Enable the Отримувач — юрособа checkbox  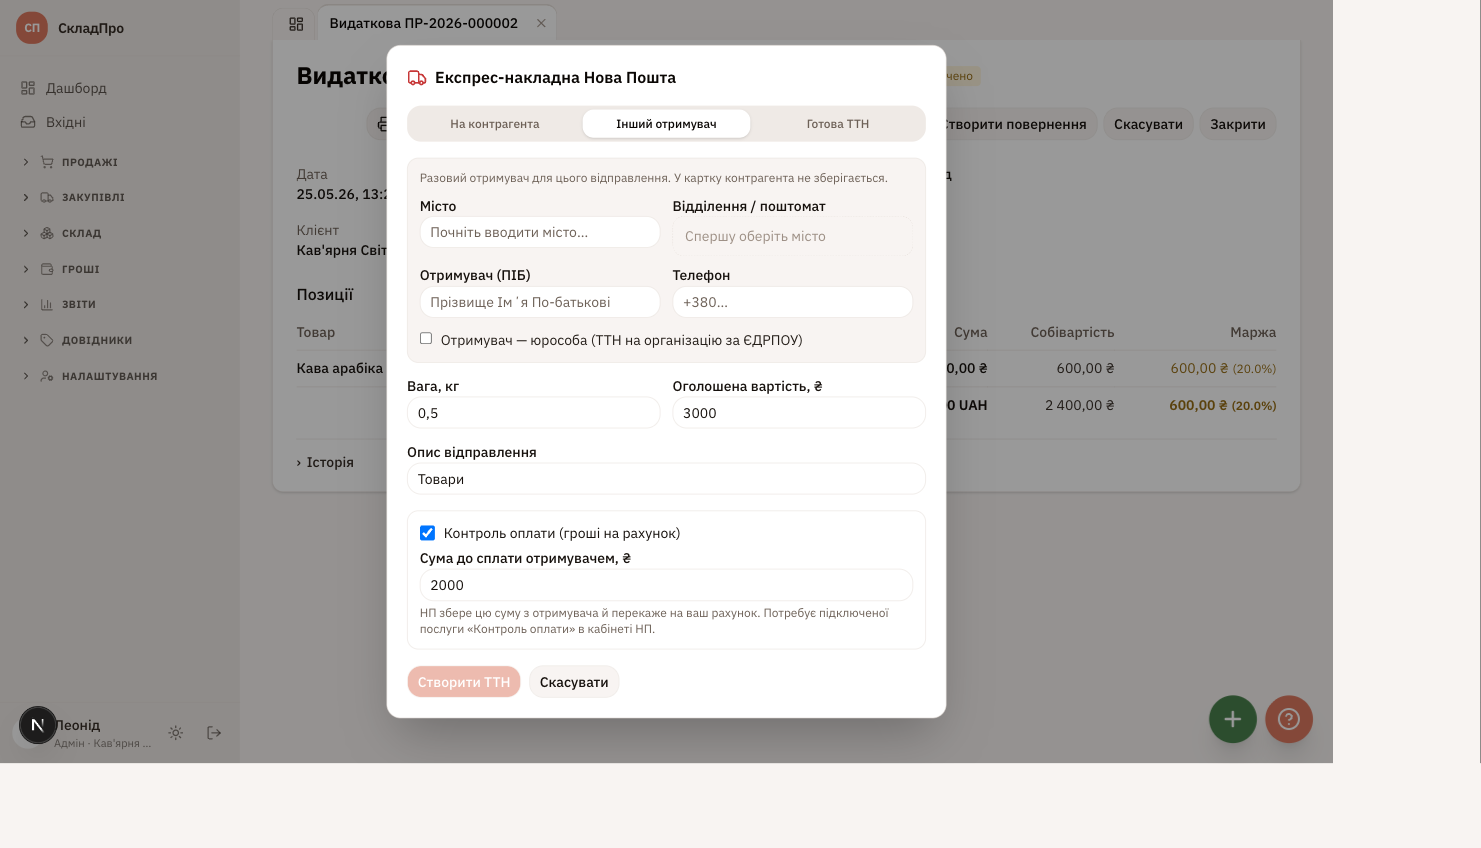coord(426,339)
